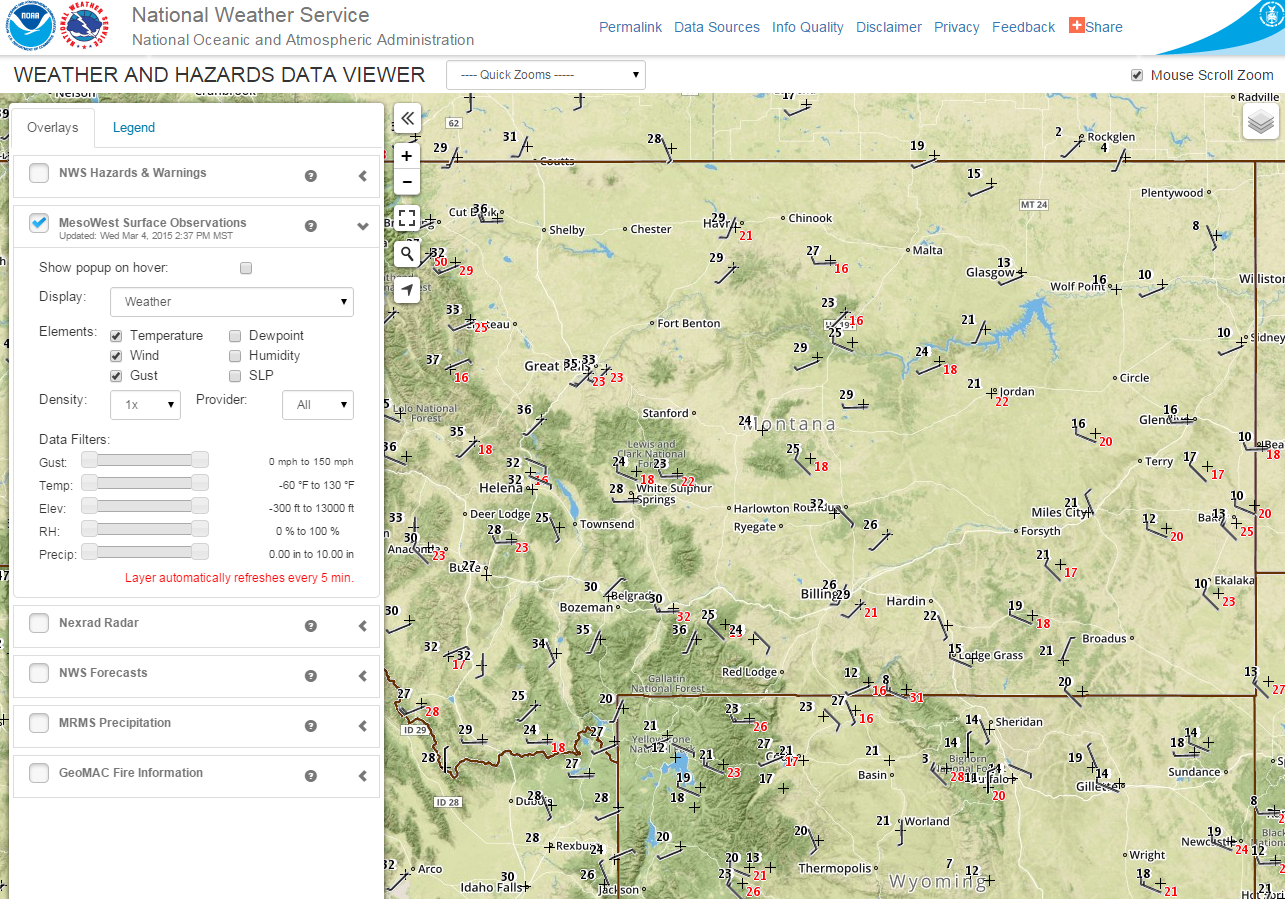Click the National Weather Service logo

(87, 27)
